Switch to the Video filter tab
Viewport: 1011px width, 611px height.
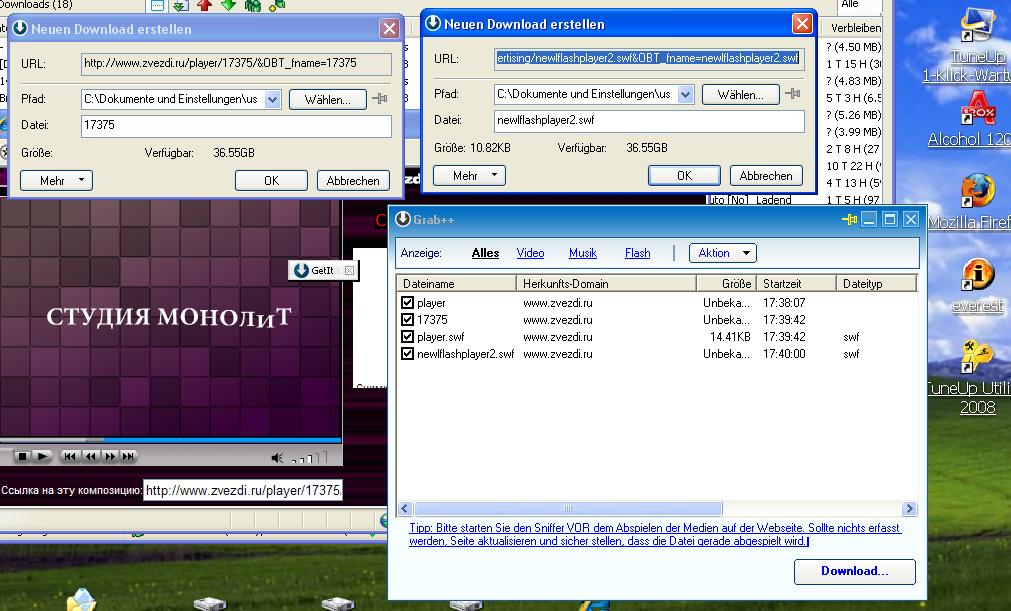tap(530, 253)
